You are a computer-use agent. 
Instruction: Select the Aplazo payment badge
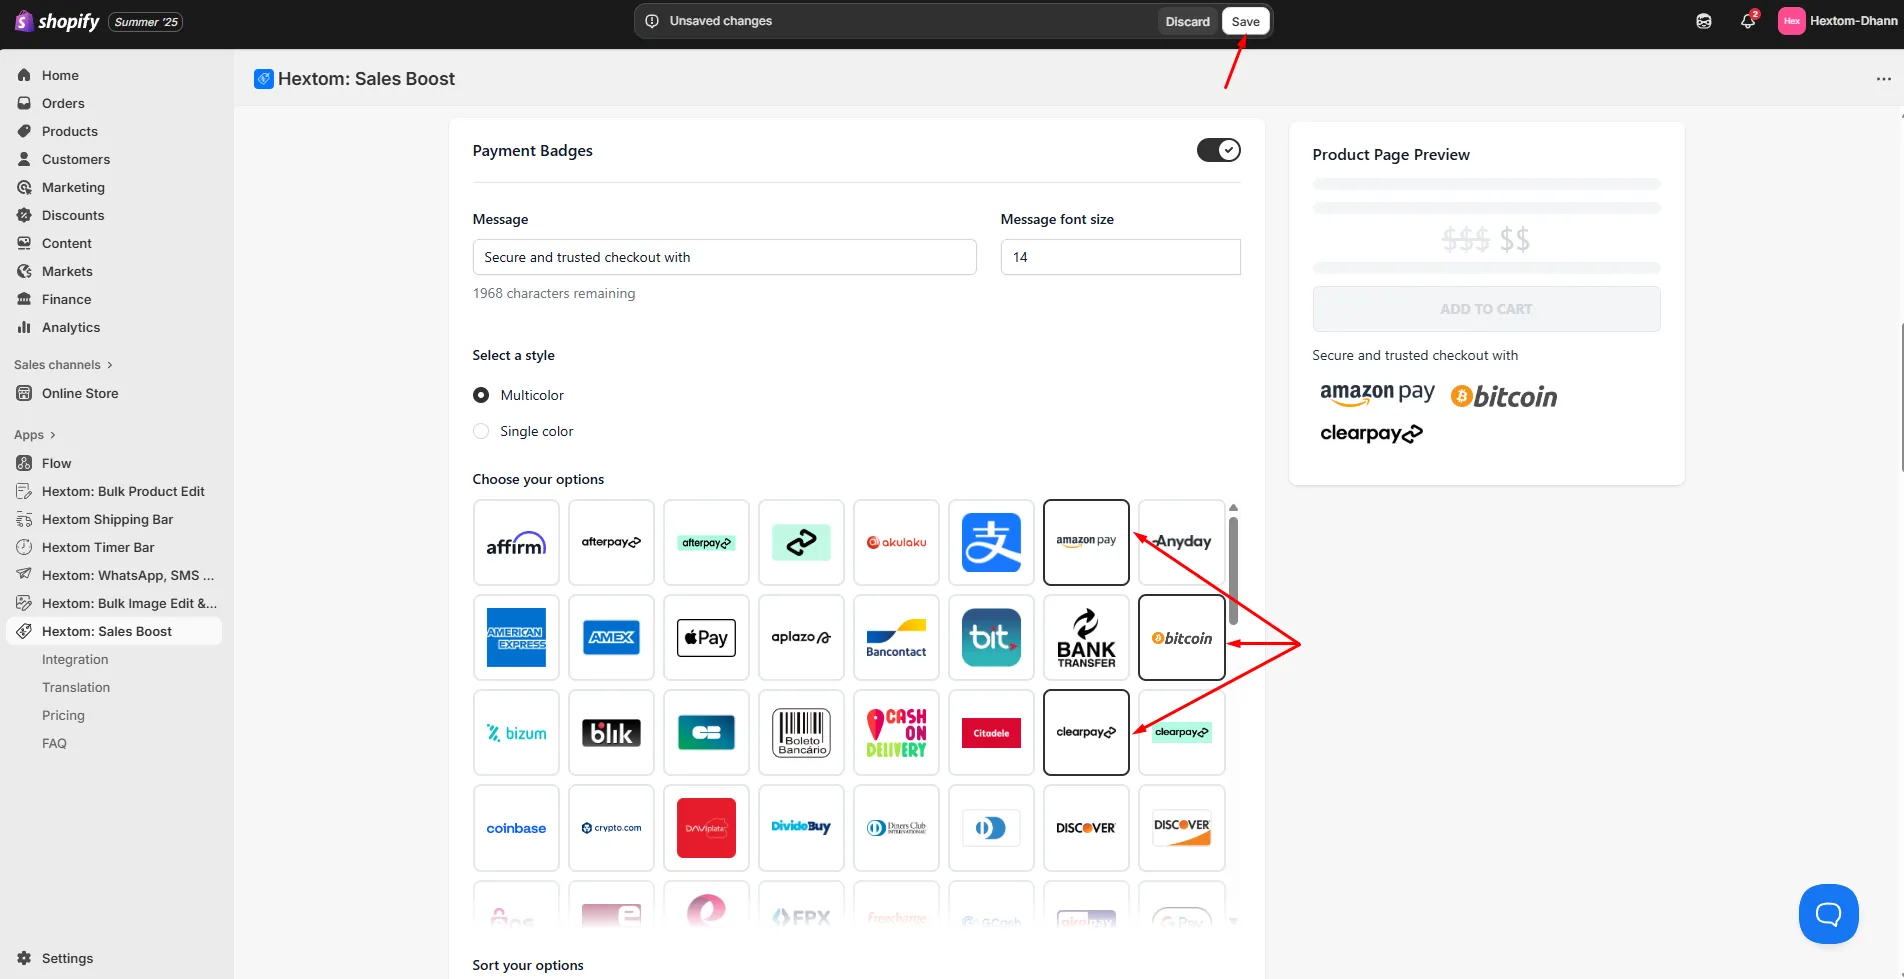tap(801, 637)
